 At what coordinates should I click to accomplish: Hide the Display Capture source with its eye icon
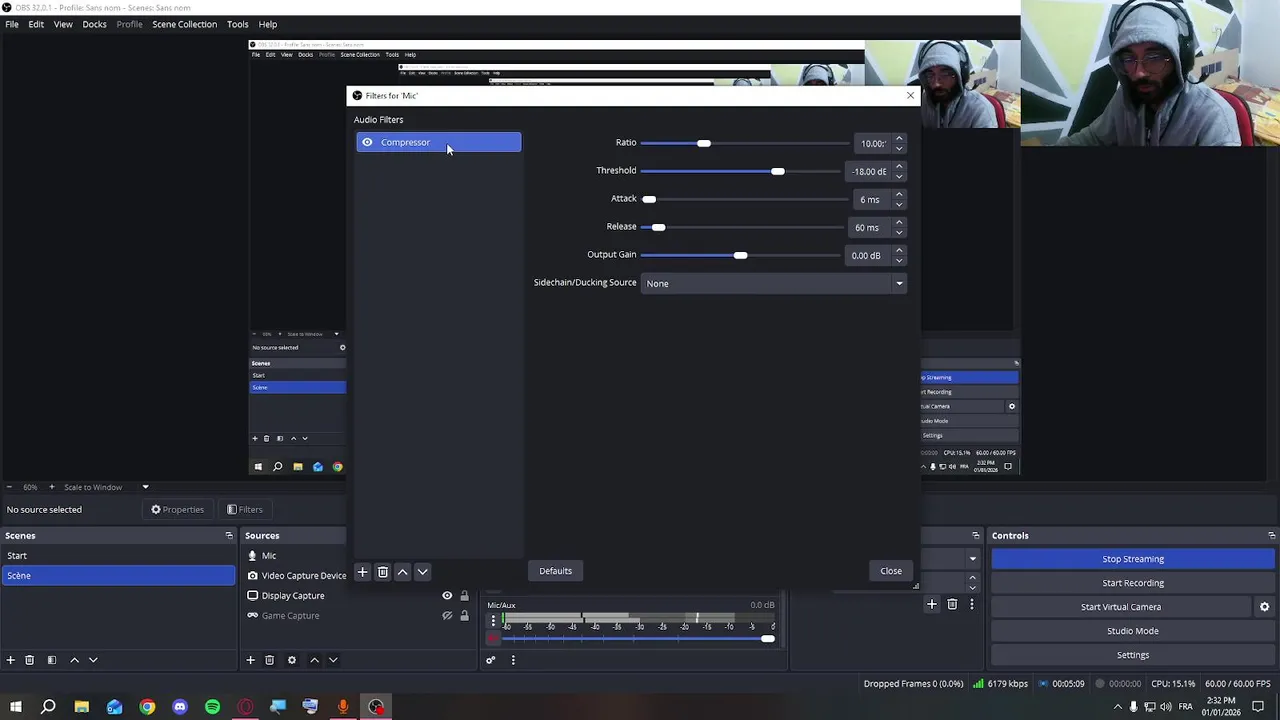[x=447, y=596]
